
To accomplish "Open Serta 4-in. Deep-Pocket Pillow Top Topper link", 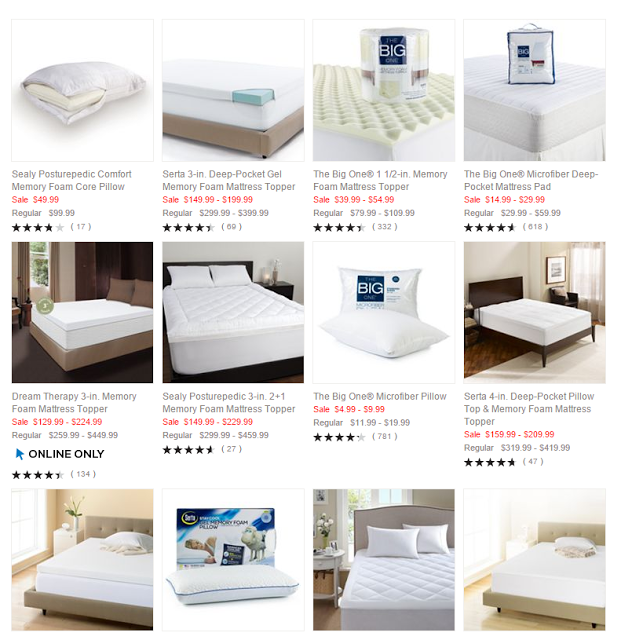I will (529, 409).
